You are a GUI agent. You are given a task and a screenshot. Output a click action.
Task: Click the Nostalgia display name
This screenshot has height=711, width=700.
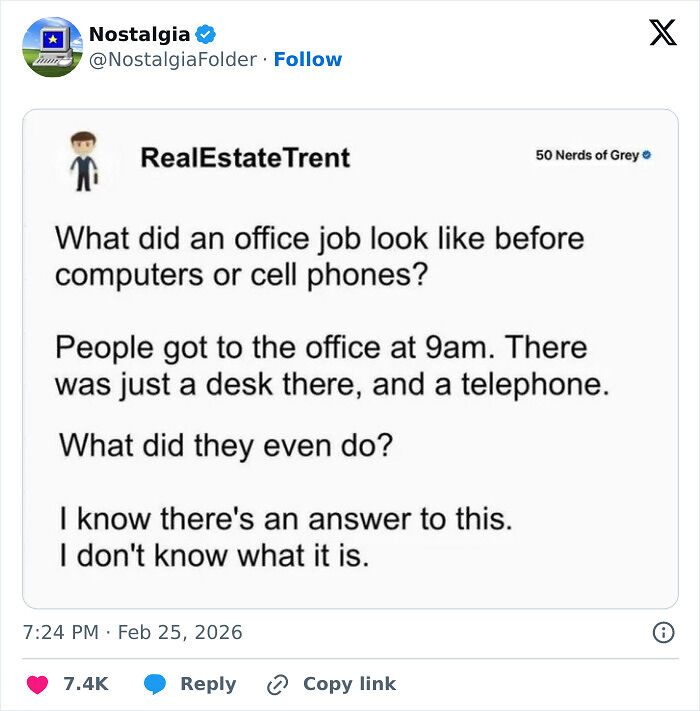(x=140, y=34)
